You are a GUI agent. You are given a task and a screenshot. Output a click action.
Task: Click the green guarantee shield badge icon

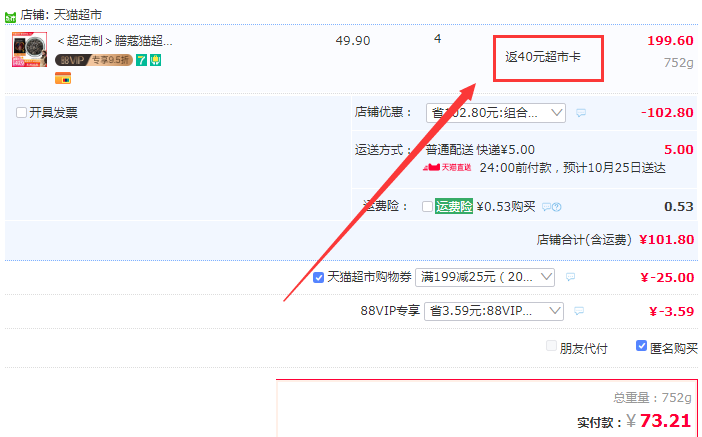click(155, 60)
